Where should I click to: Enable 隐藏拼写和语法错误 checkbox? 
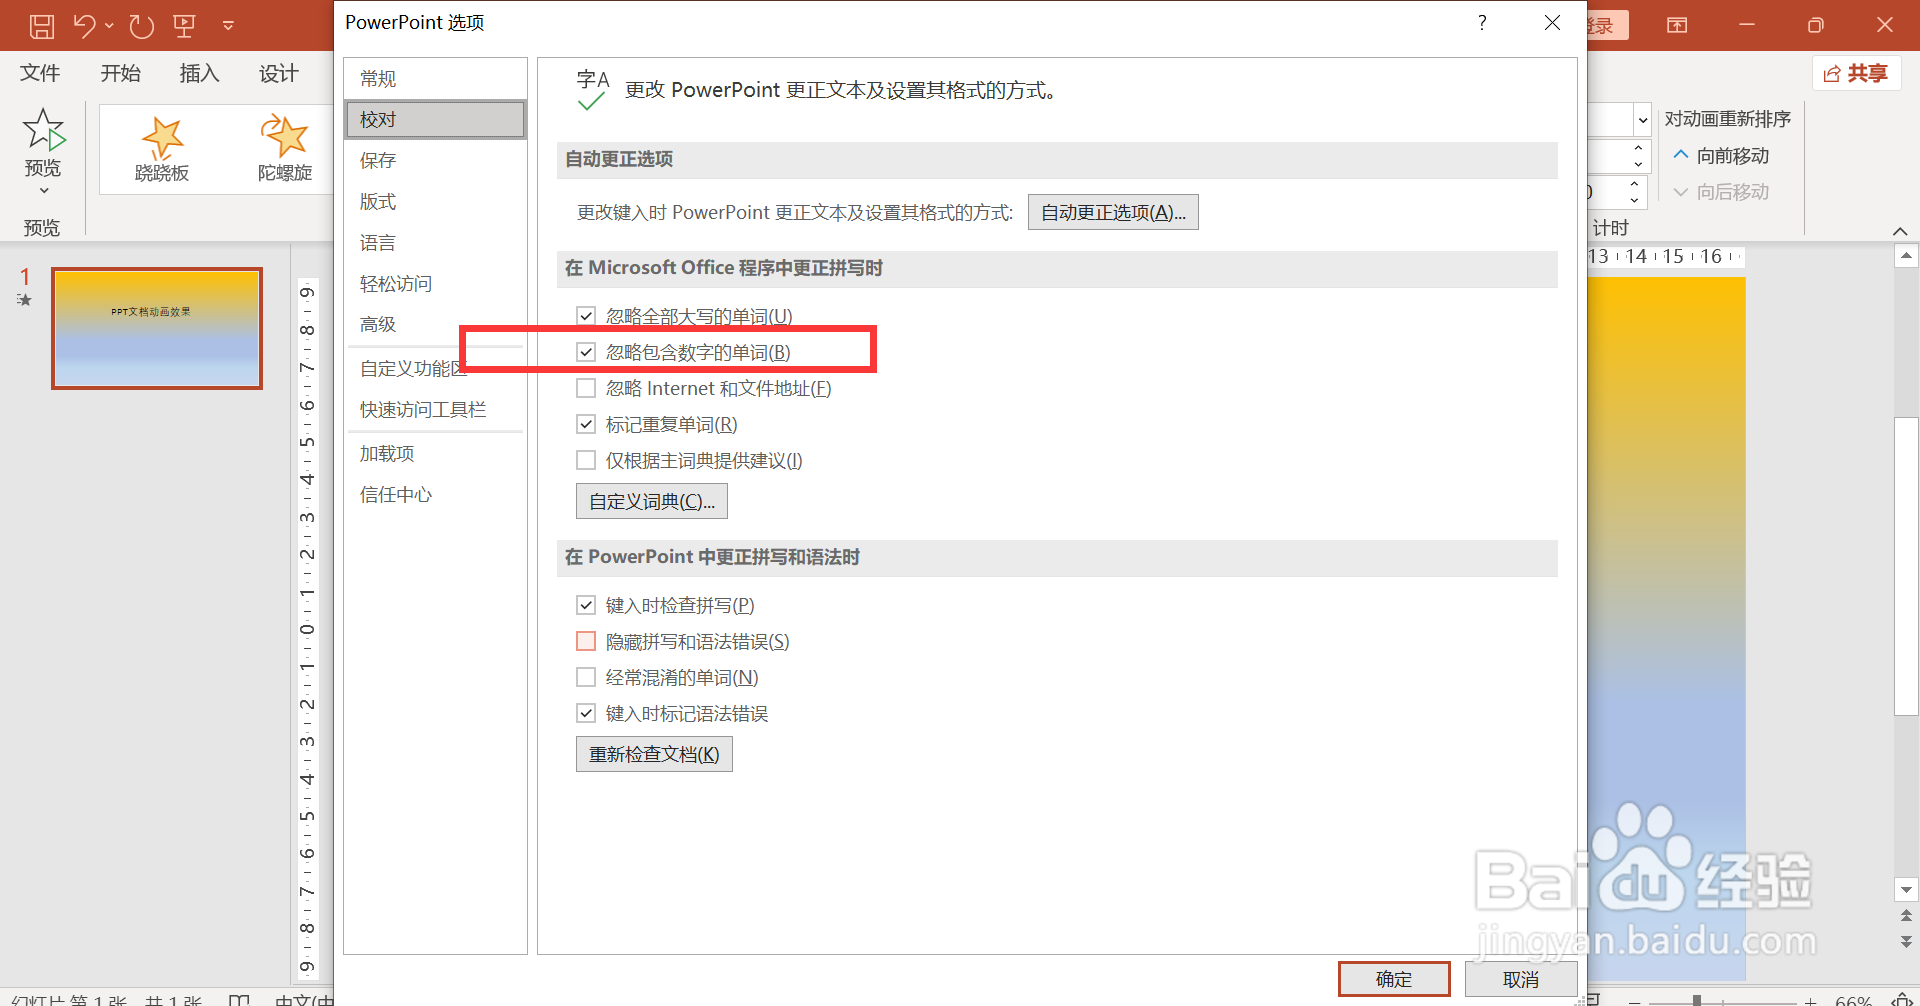pyautogui.click(x=586, y=641)
